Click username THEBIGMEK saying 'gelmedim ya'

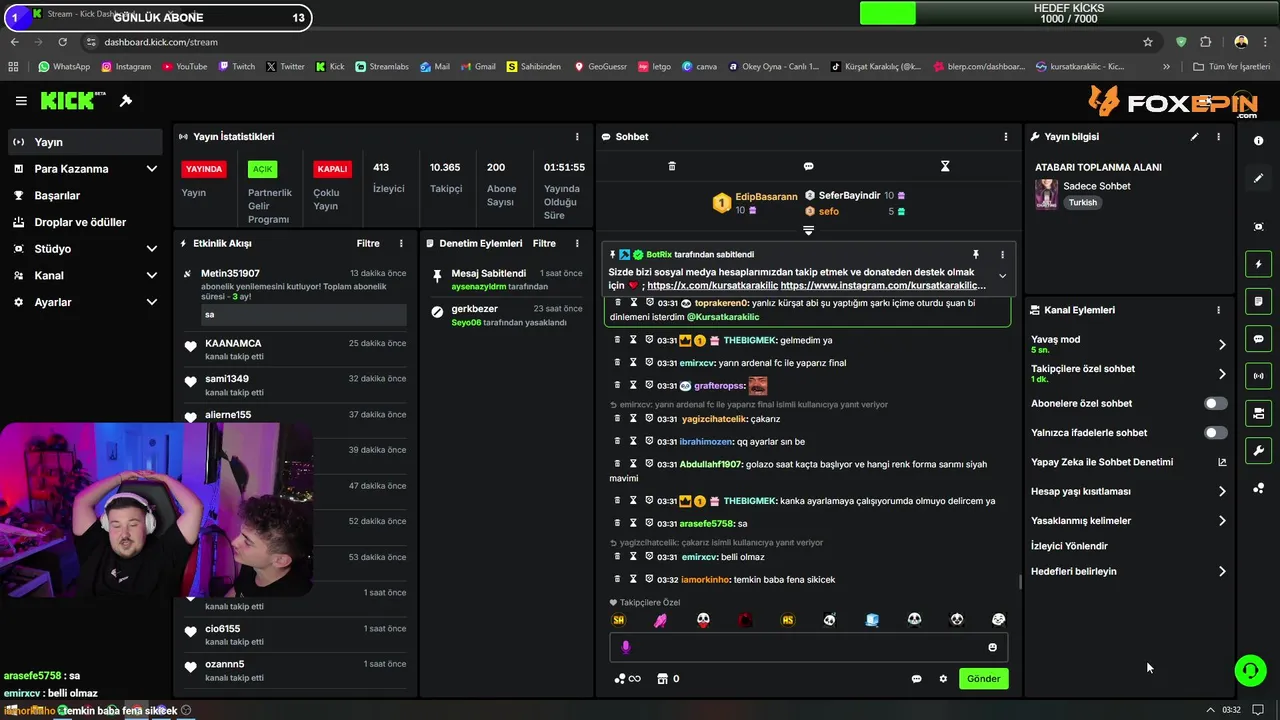coord(750,340)
